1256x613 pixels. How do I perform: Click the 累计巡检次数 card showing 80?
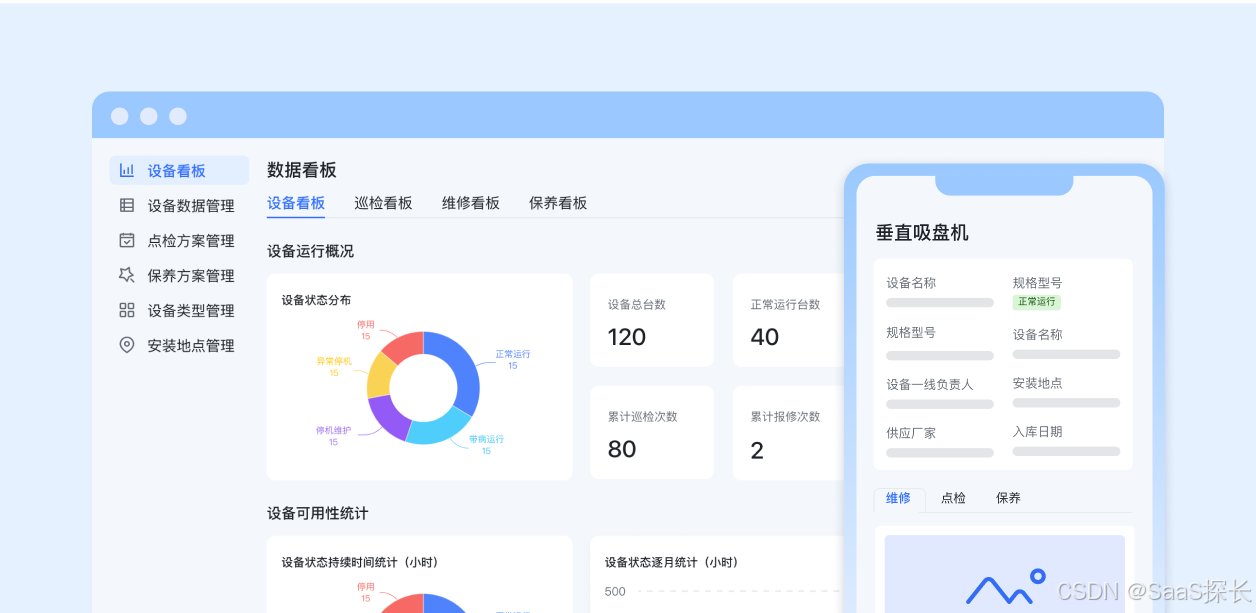(652, 433)
